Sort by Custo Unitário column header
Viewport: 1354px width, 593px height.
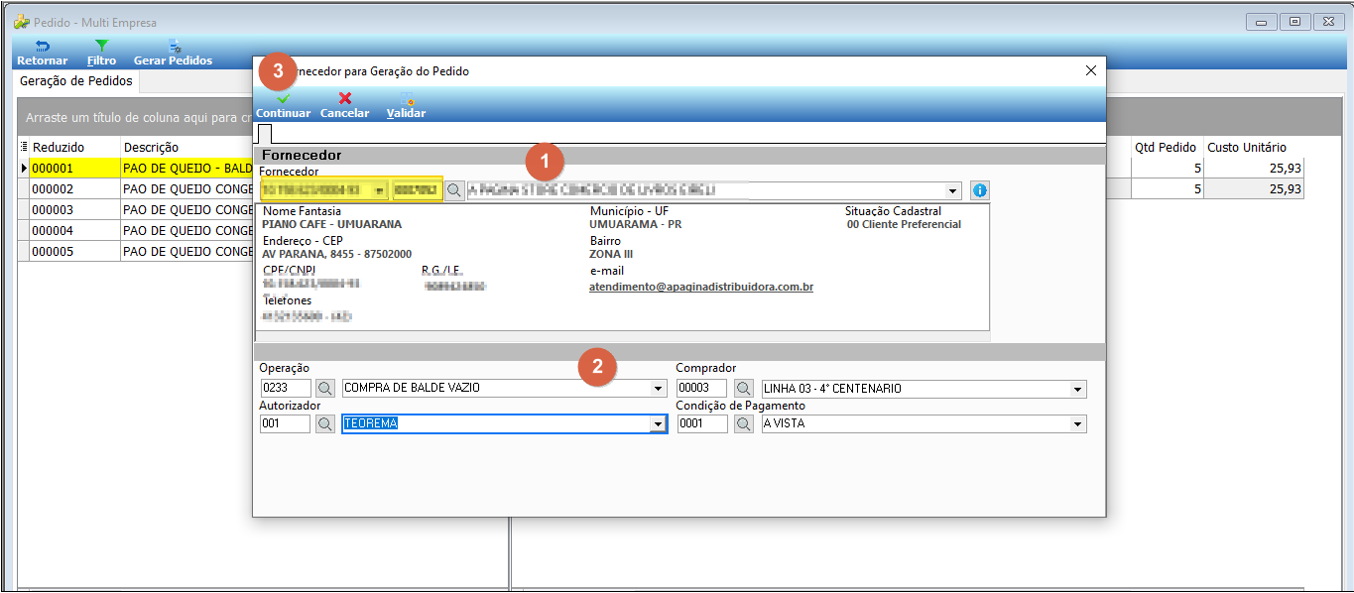[1254, 147]
